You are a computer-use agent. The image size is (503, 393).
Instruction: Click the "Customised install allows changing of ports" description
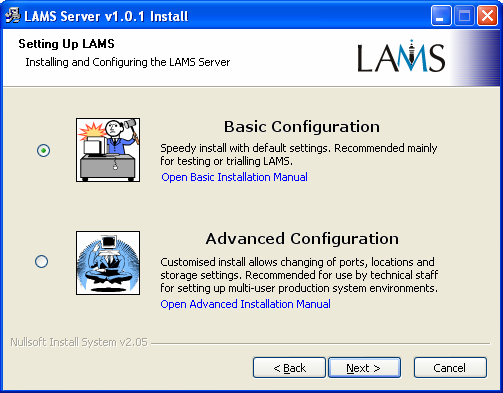coord(299,275)
